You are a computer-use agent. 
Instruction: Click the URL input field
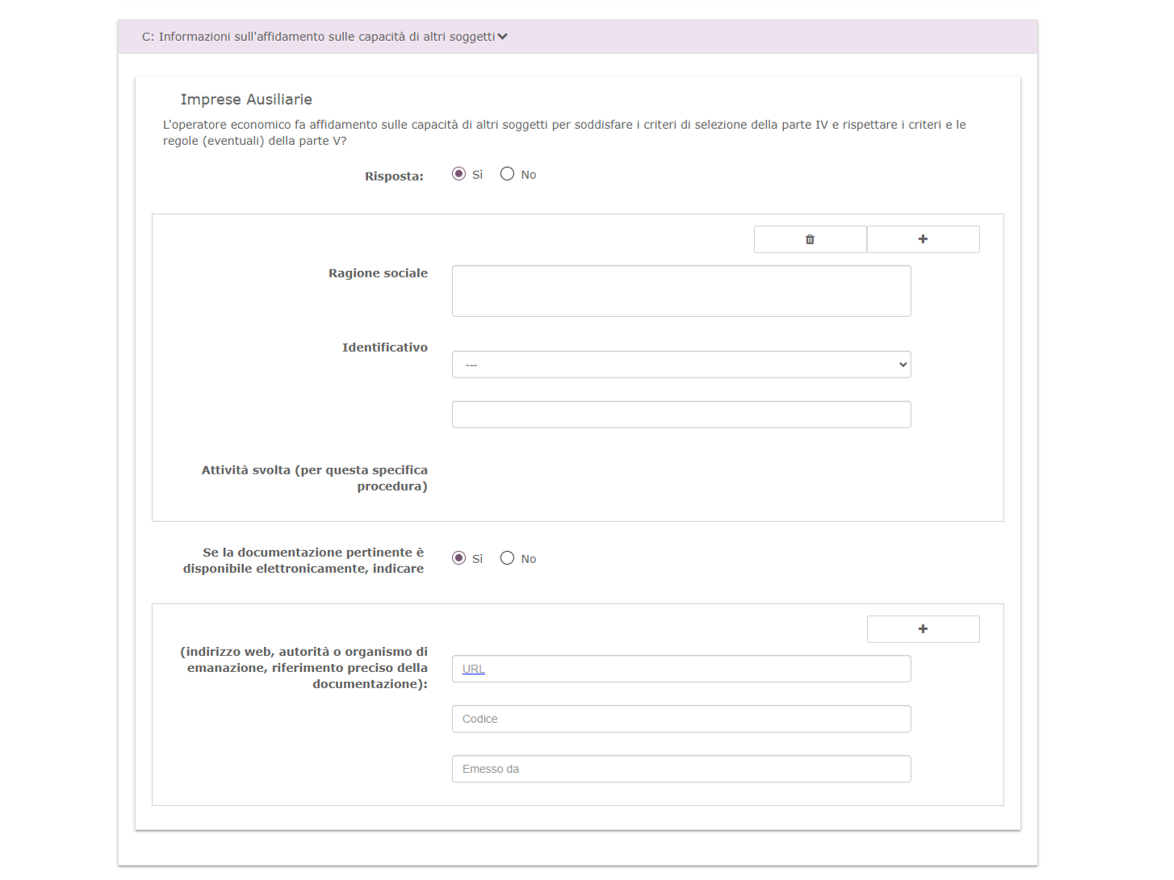pos(681,669)
